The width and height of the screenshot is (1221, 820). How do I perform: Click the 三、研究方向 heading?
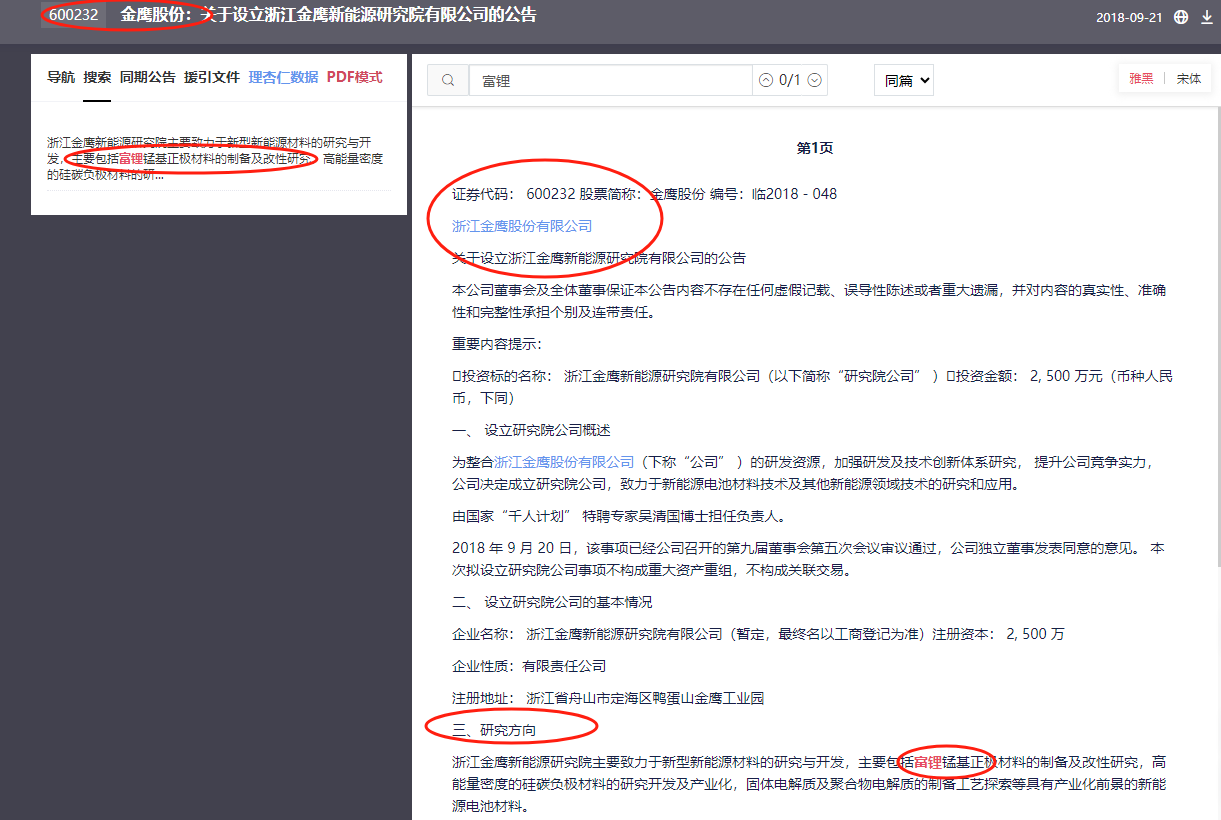(x=494, y=730)
